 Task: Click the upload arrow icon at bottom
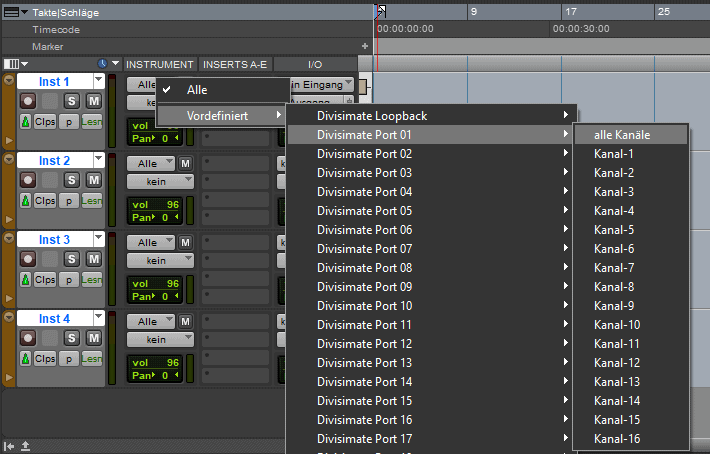(26, 446)
